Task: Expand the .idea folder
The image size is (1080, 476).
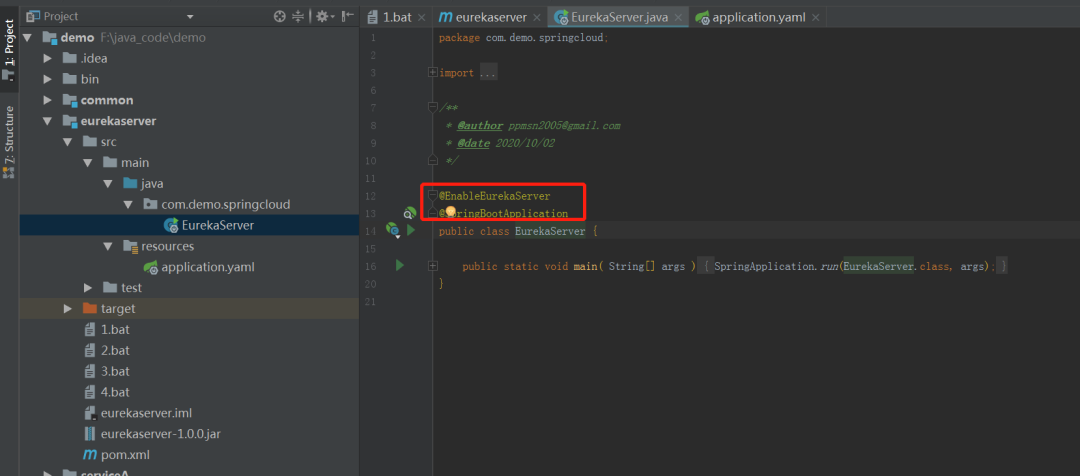Action: point(48,59)
